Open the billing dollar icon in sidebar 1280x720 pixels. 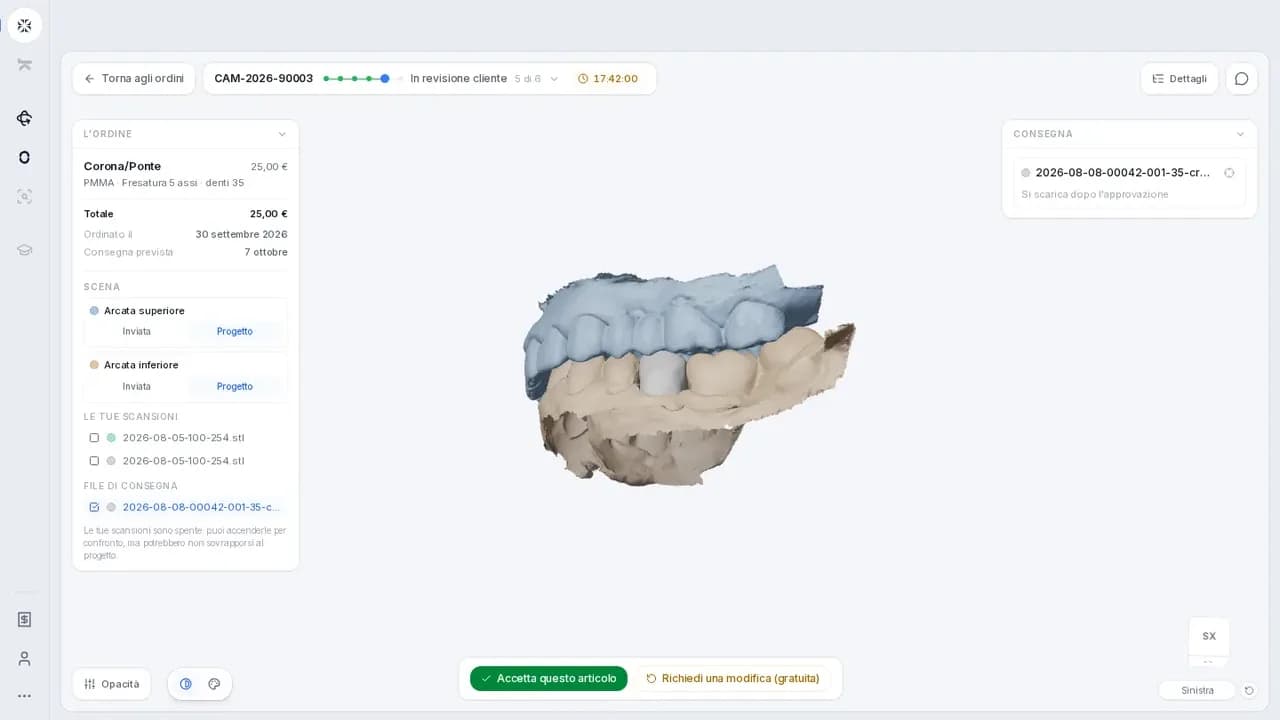pyautogui.click(x=24, y=619)
